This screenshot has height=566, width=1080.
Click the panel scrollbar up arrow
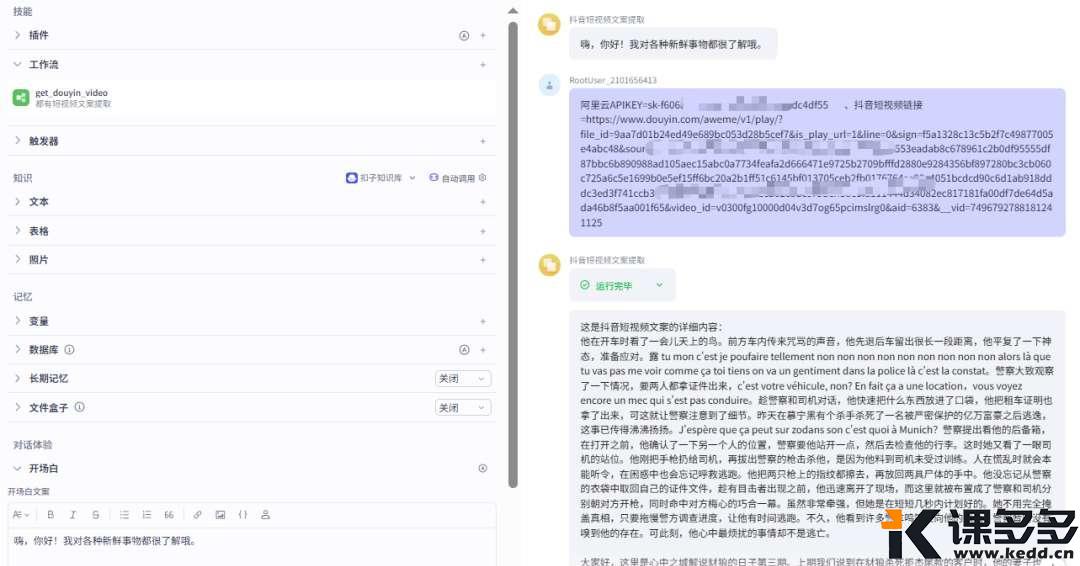click(x=512, y=10)
